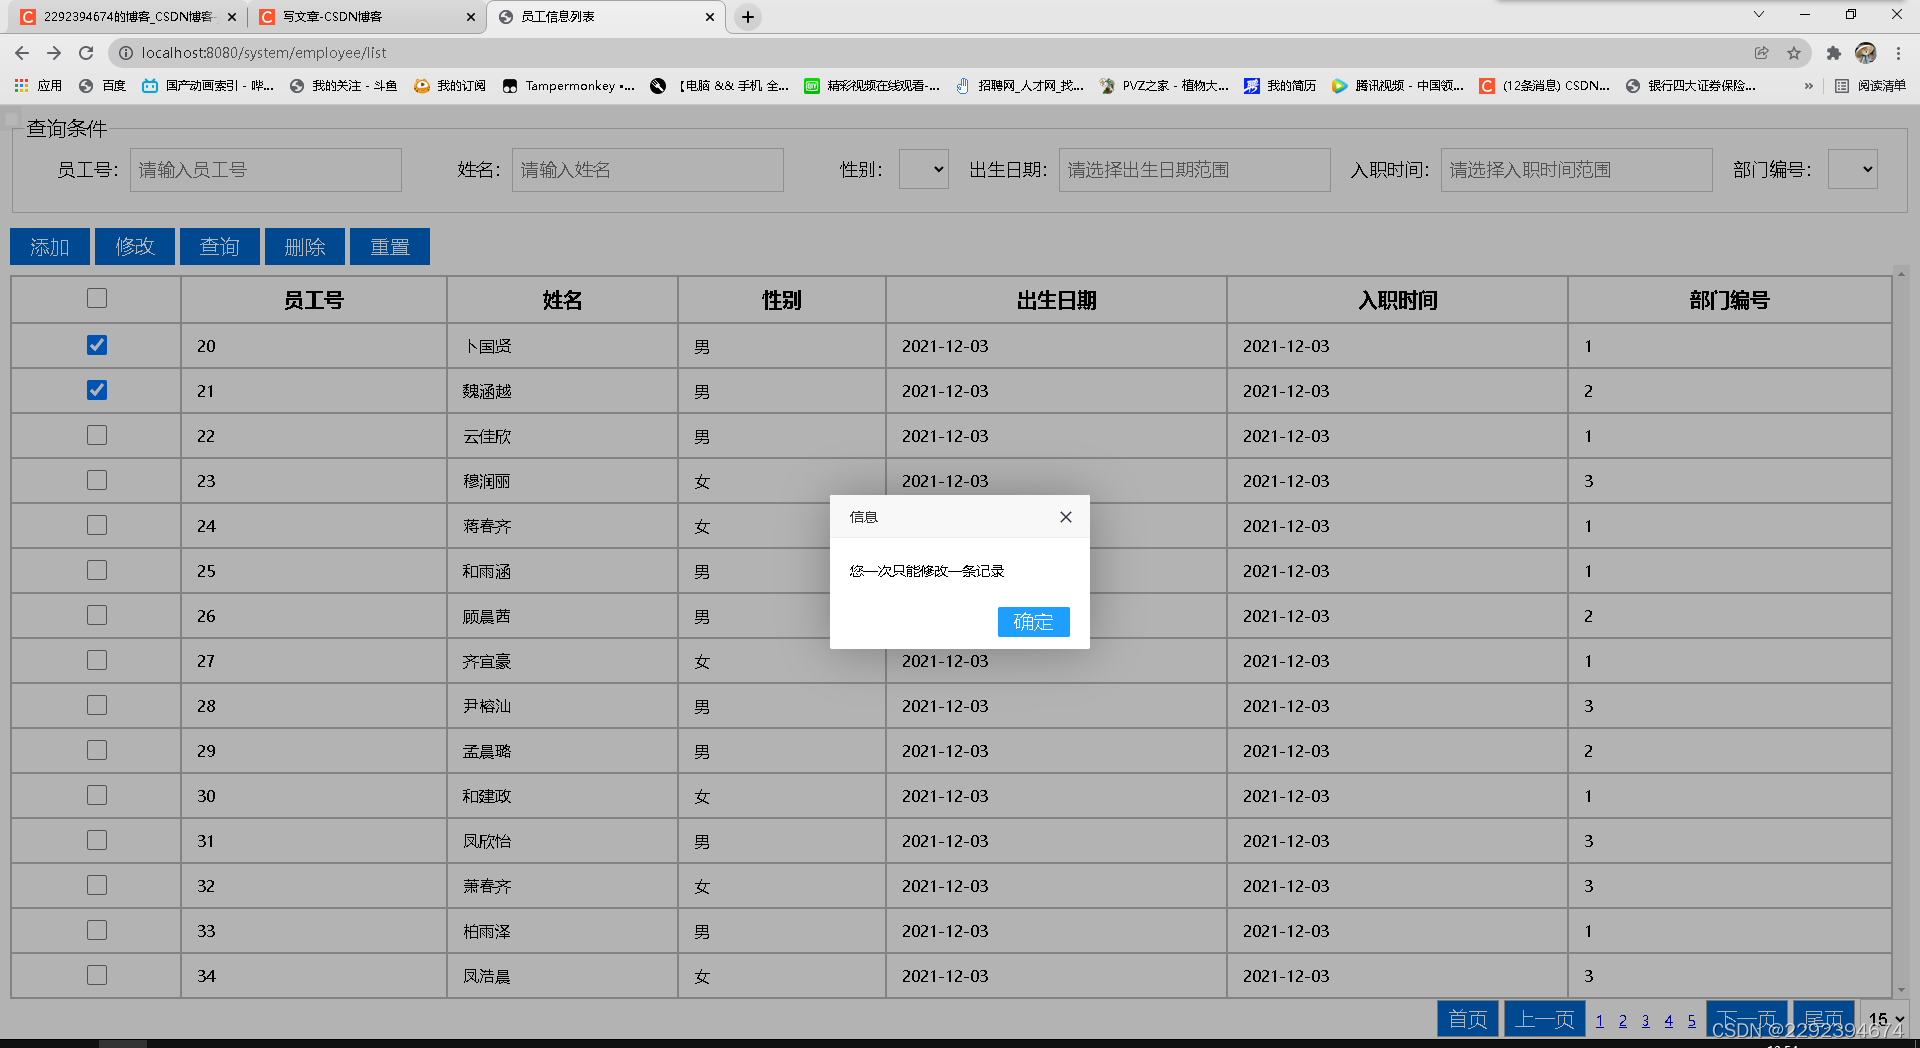Click the 添加 button
This screenshot has width=1920, height=1048.
pos(50,247)
